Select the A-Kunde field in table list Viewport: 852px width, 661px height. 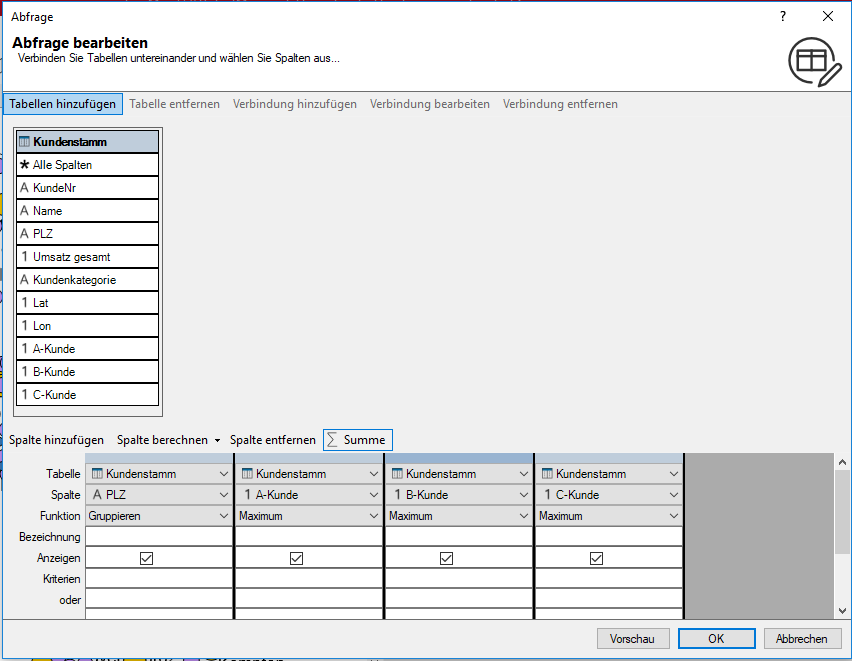tap(87, 348)
